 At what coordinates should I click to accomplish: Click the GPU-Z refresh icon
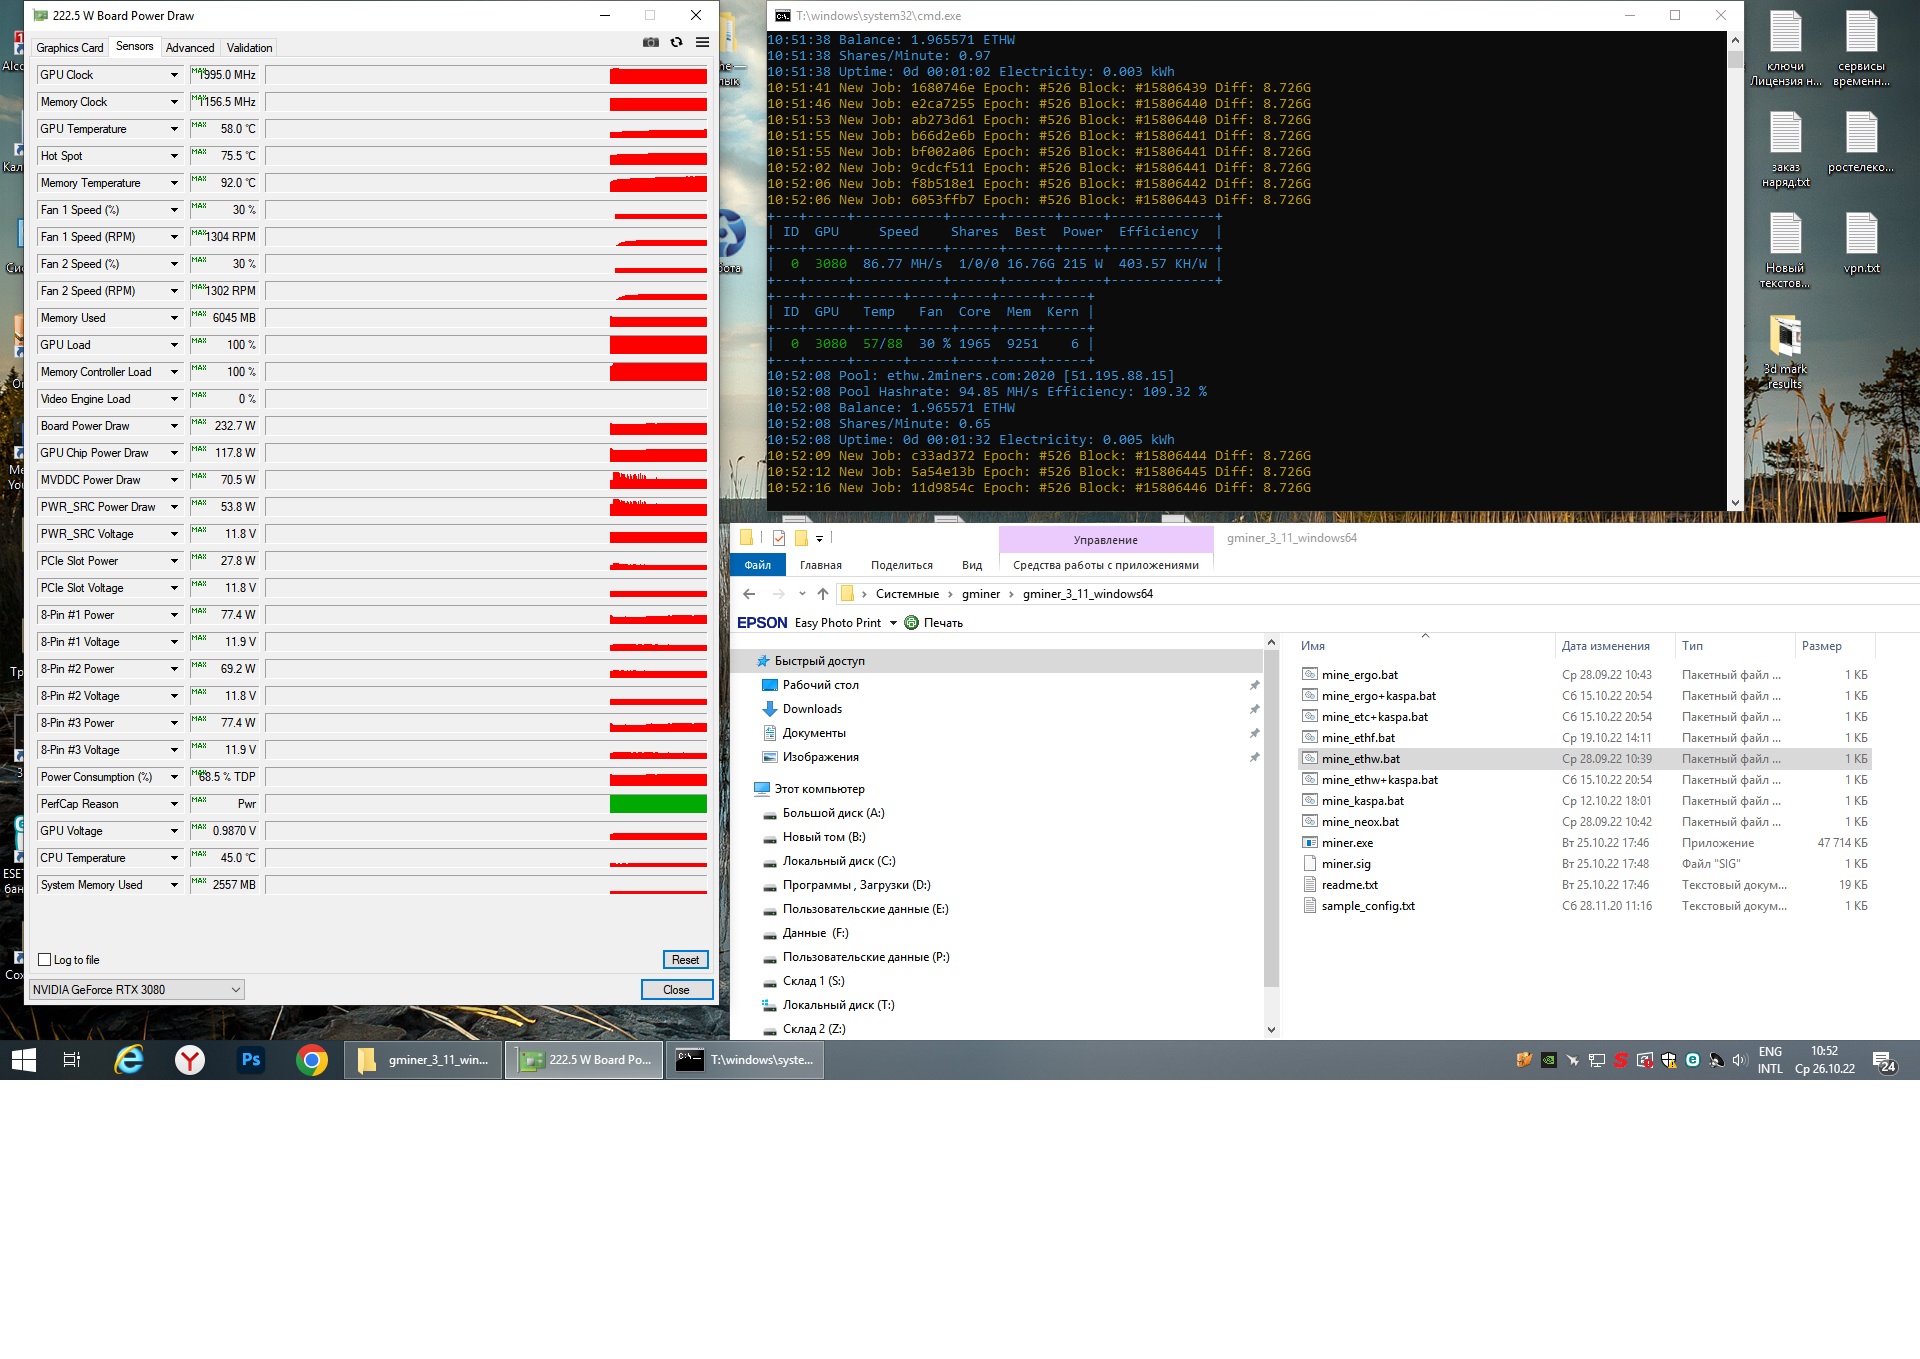(677, 42)
